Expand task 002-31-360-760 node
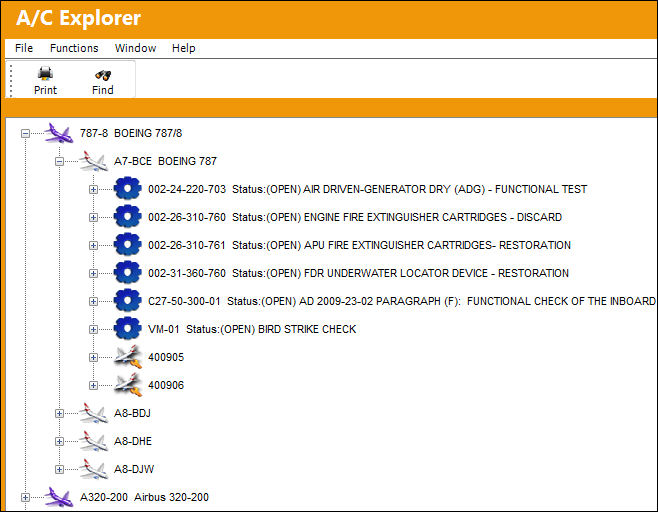Screen dimensions: 658x512 coord(94,273)
